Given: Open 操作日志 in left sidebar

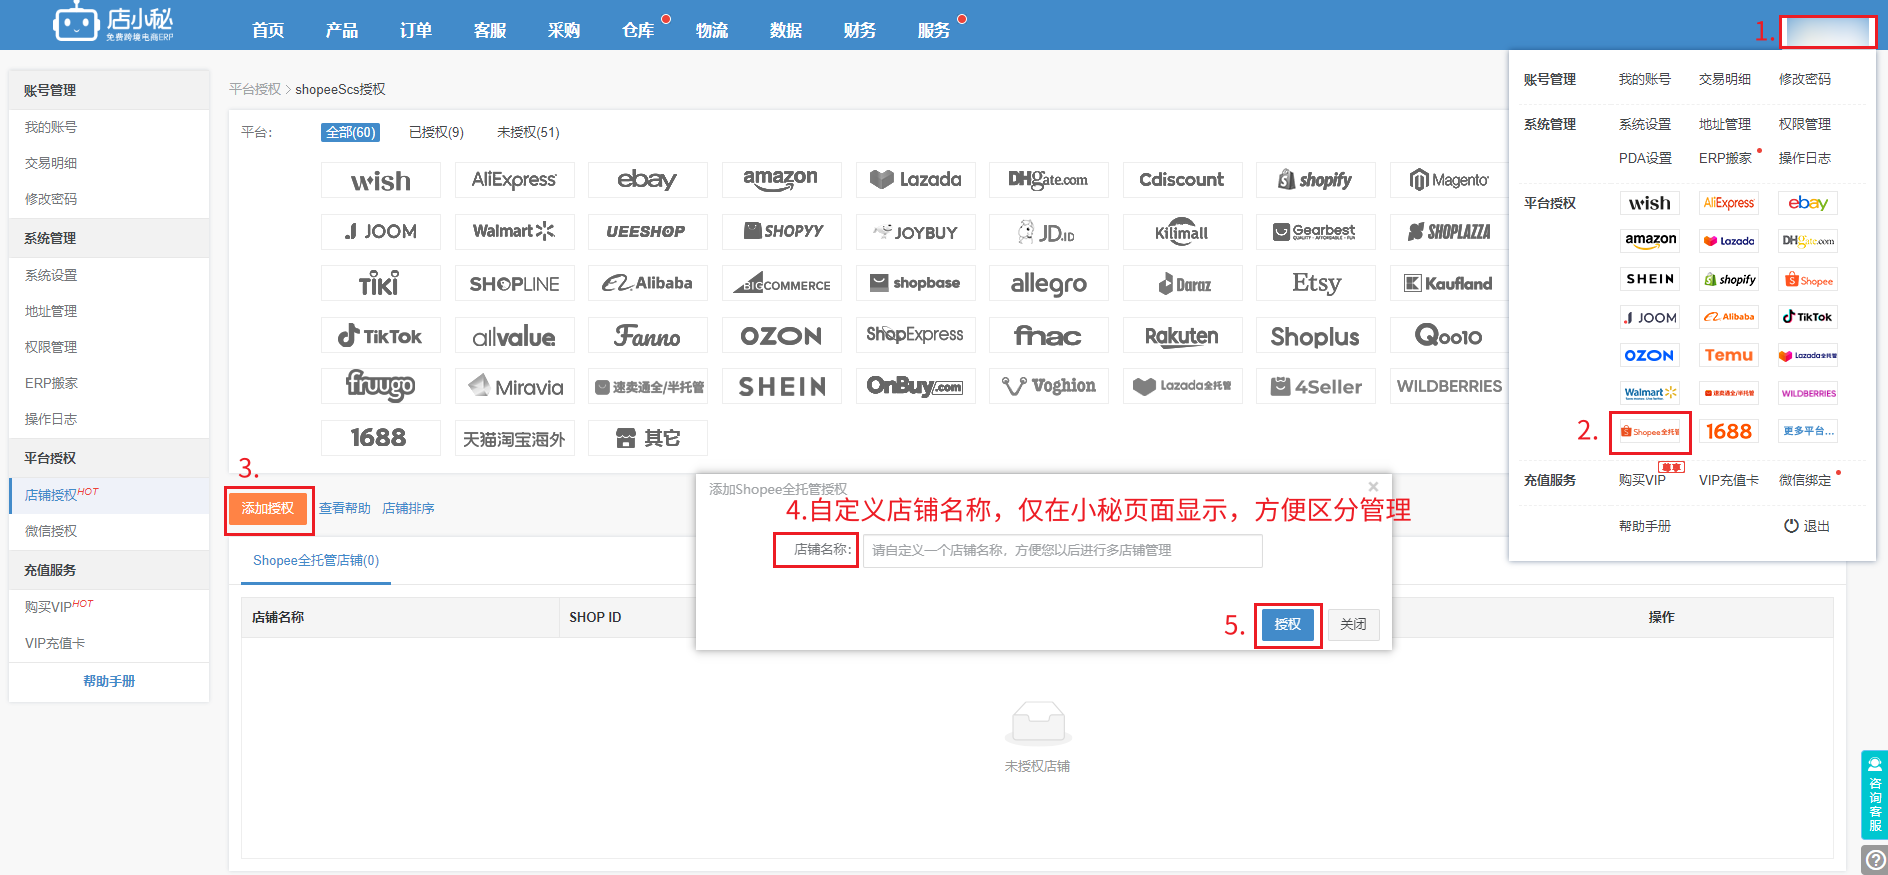Looking at the screenshot, I should tap(51, 419).
